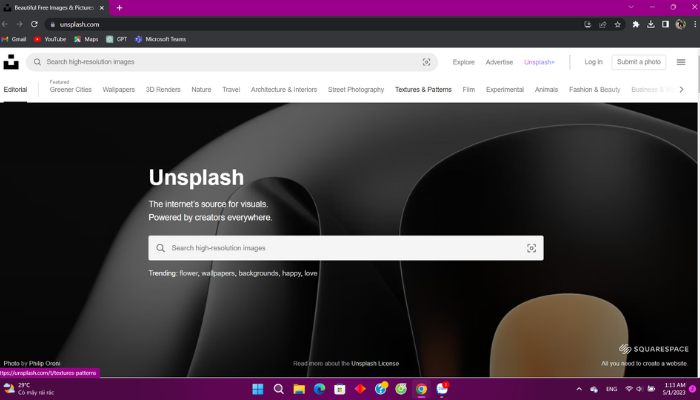Open the Travel category
700x400 pixels.
click(x=231, y=90)
